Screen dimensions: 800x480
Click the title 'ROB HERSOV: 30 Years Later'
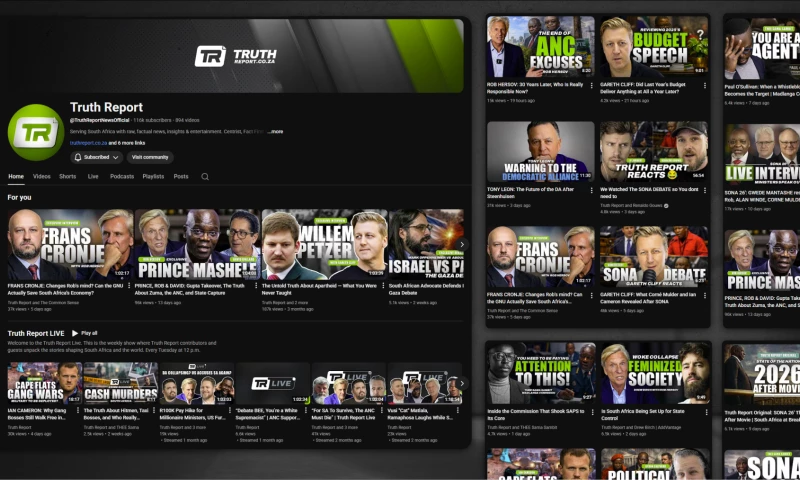point(535,88)
